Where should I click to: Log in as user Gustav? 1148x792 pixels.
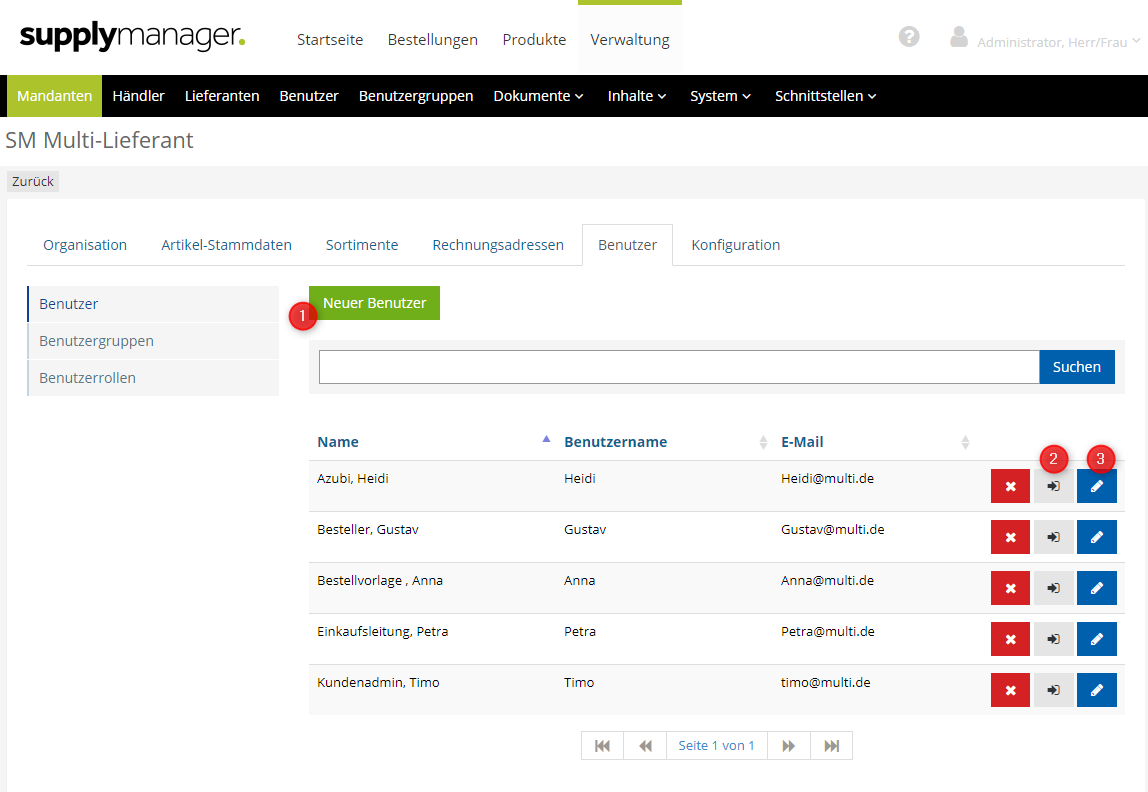(1053, 537)
